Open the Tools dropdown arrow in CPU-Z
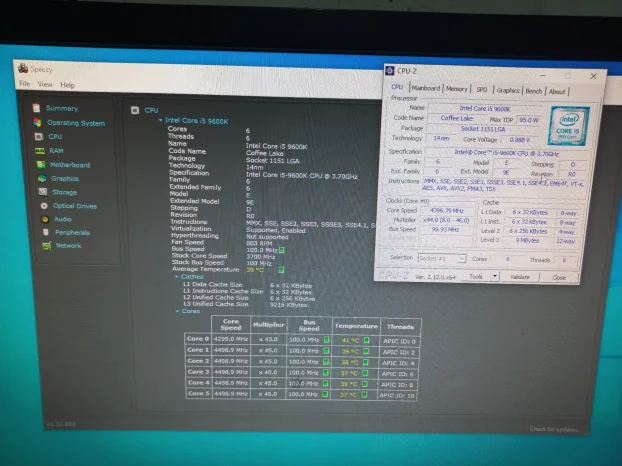The width and height of the screenshot is (622, 466). 494,276
